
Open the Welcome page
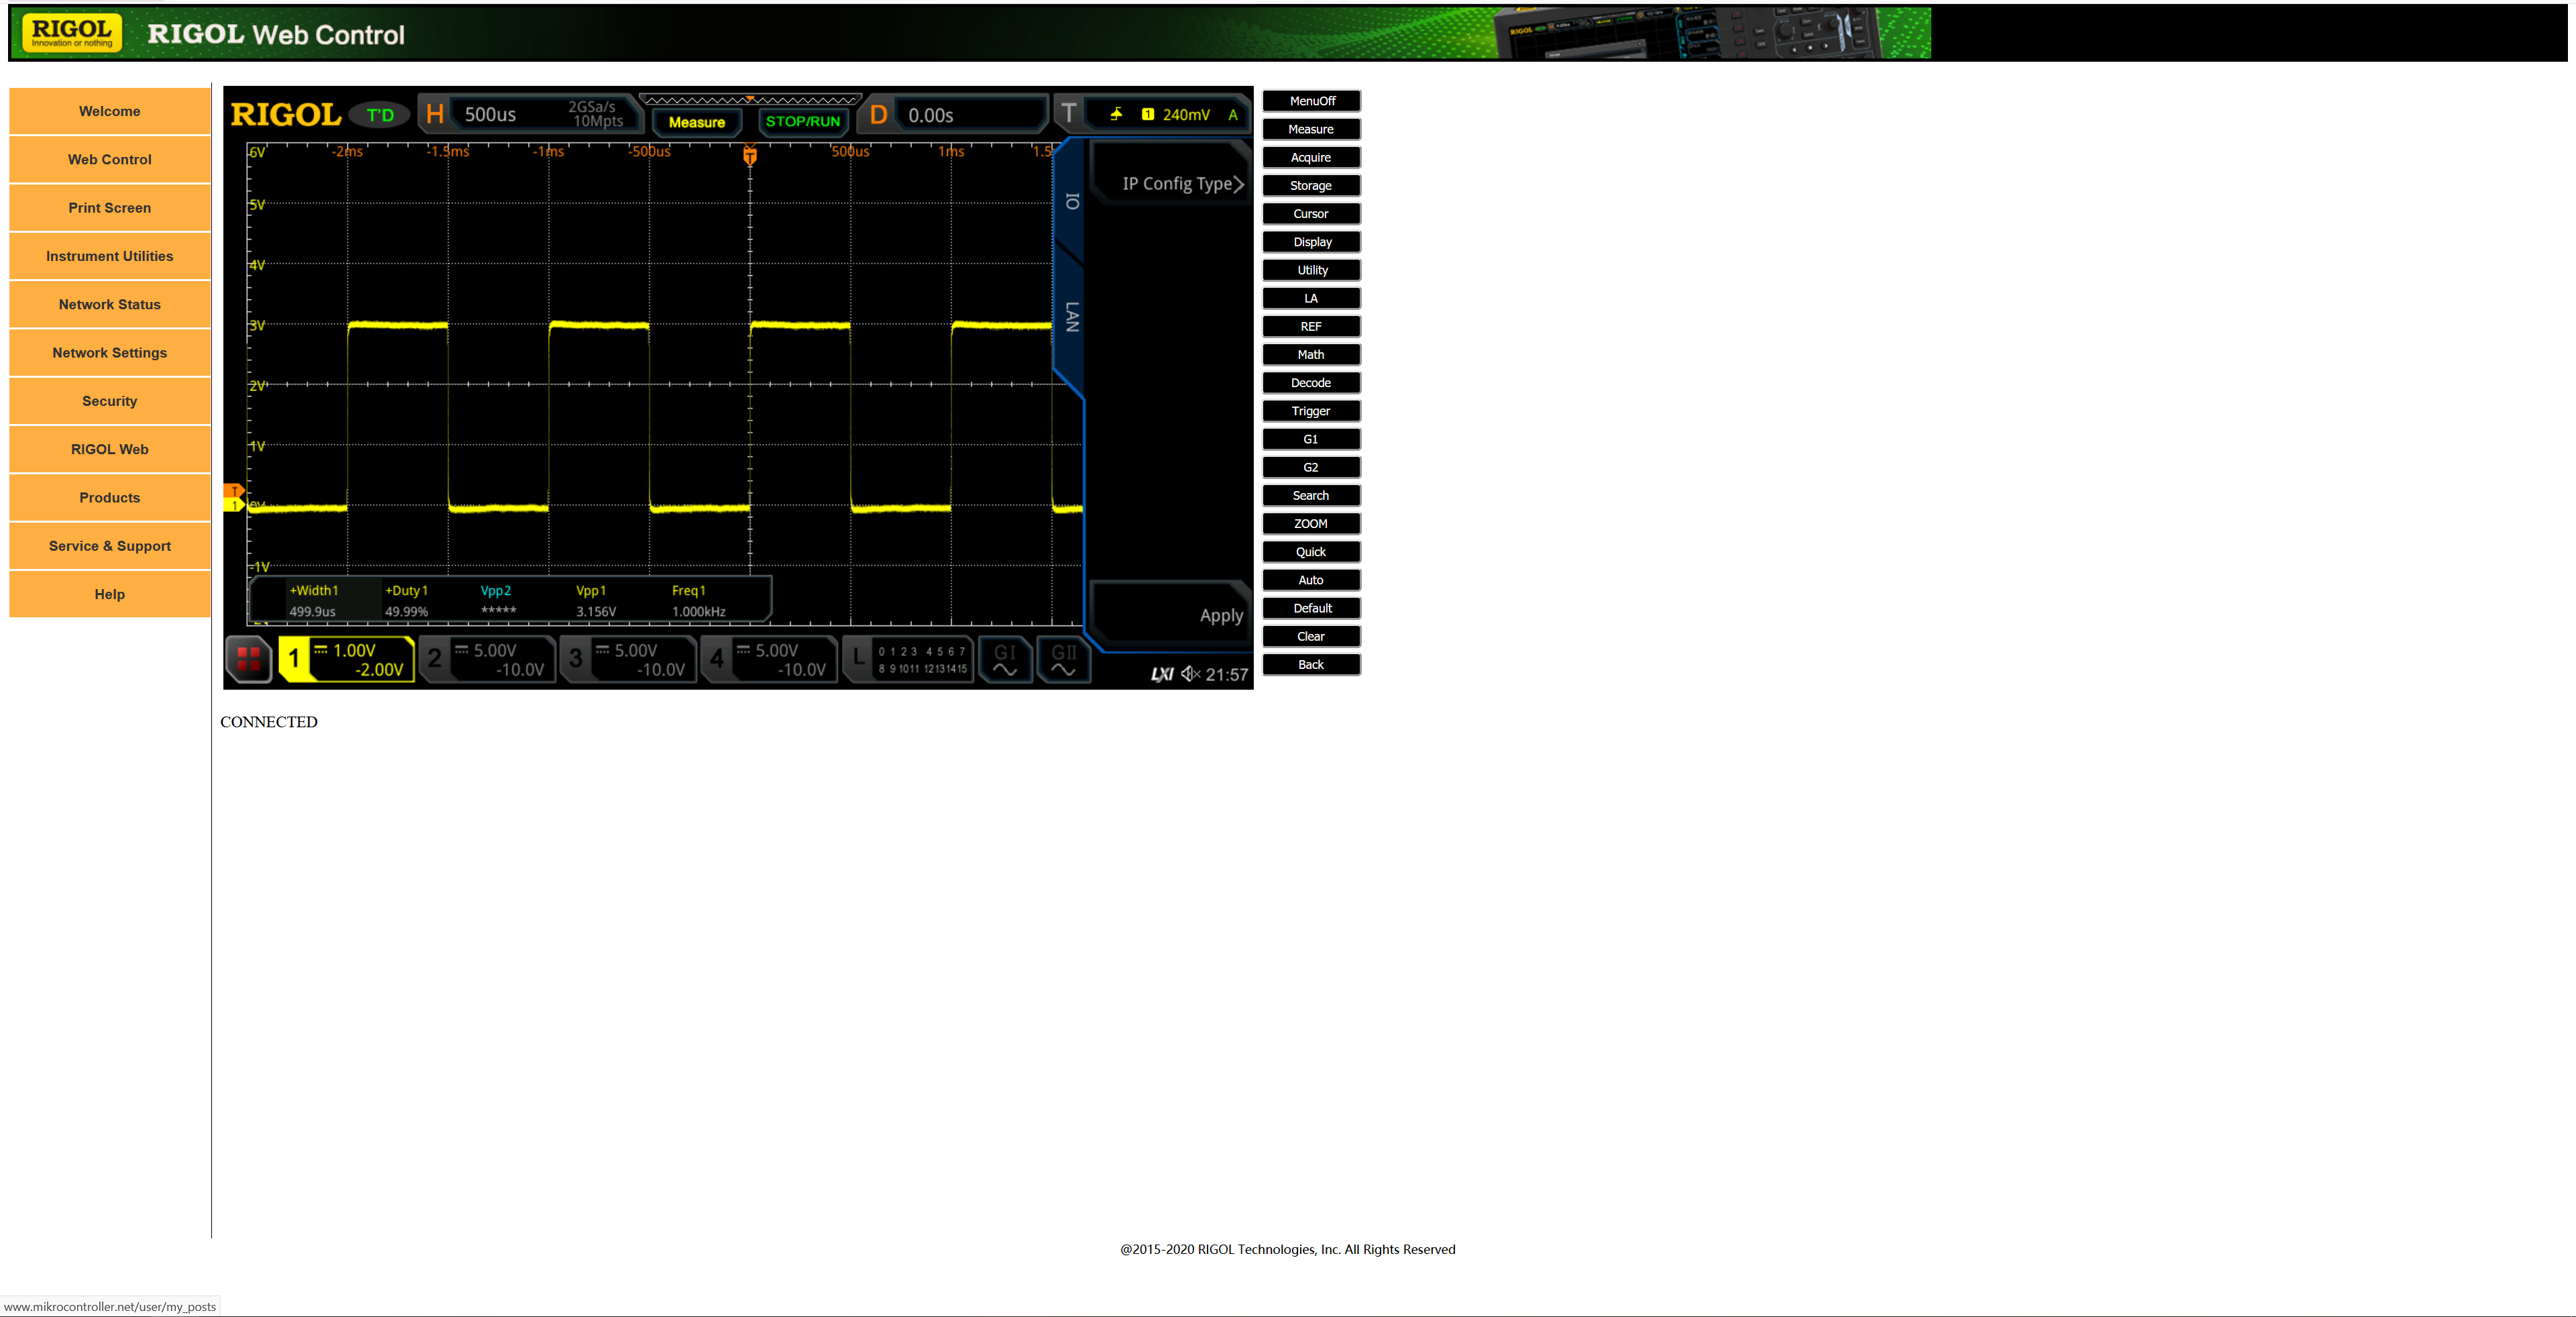[110, 111]
